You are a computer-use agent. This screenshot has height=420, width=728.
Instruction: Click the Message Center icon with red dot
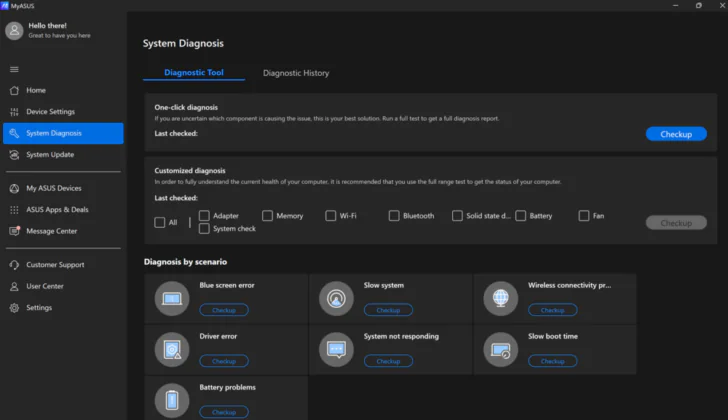[x=14, y=231]
